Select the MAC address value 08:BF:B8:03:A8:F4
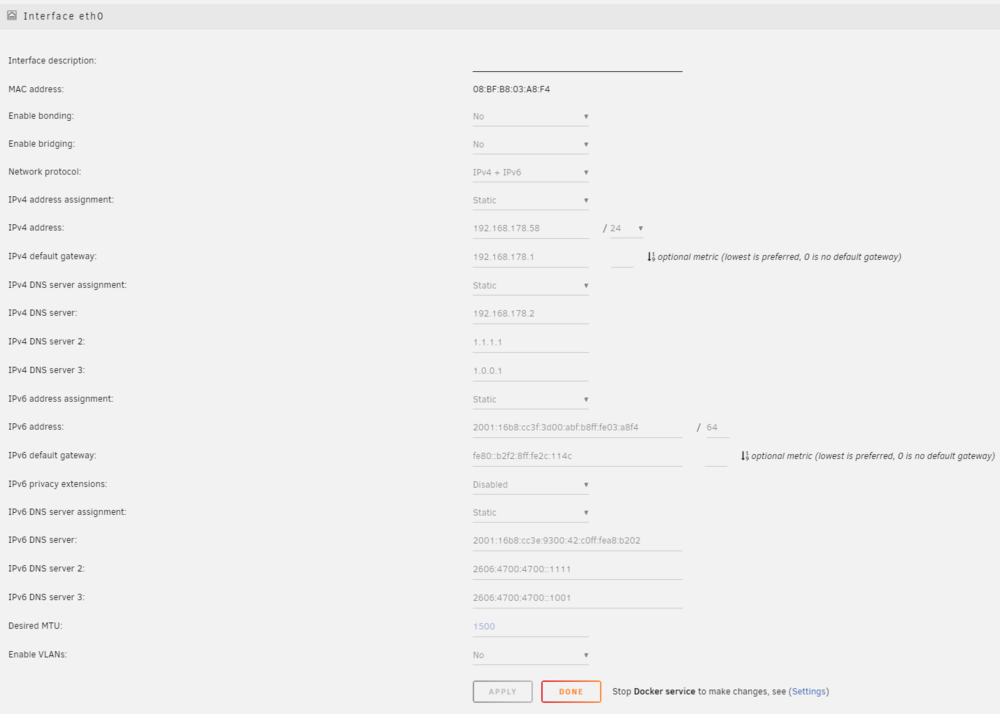 pyautogui.click(x=511, y=89)
